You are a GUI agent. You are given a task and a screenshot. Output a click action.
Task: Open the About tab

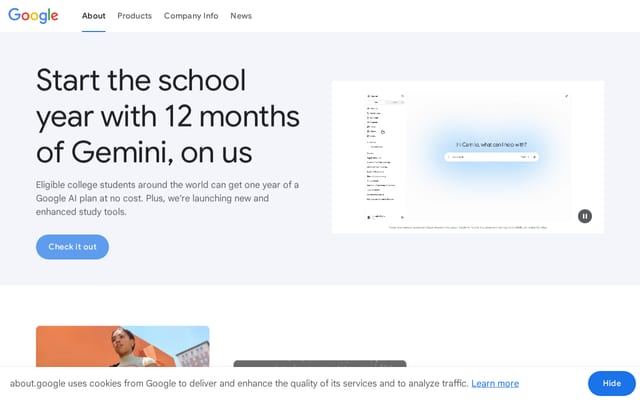point(93,16)
